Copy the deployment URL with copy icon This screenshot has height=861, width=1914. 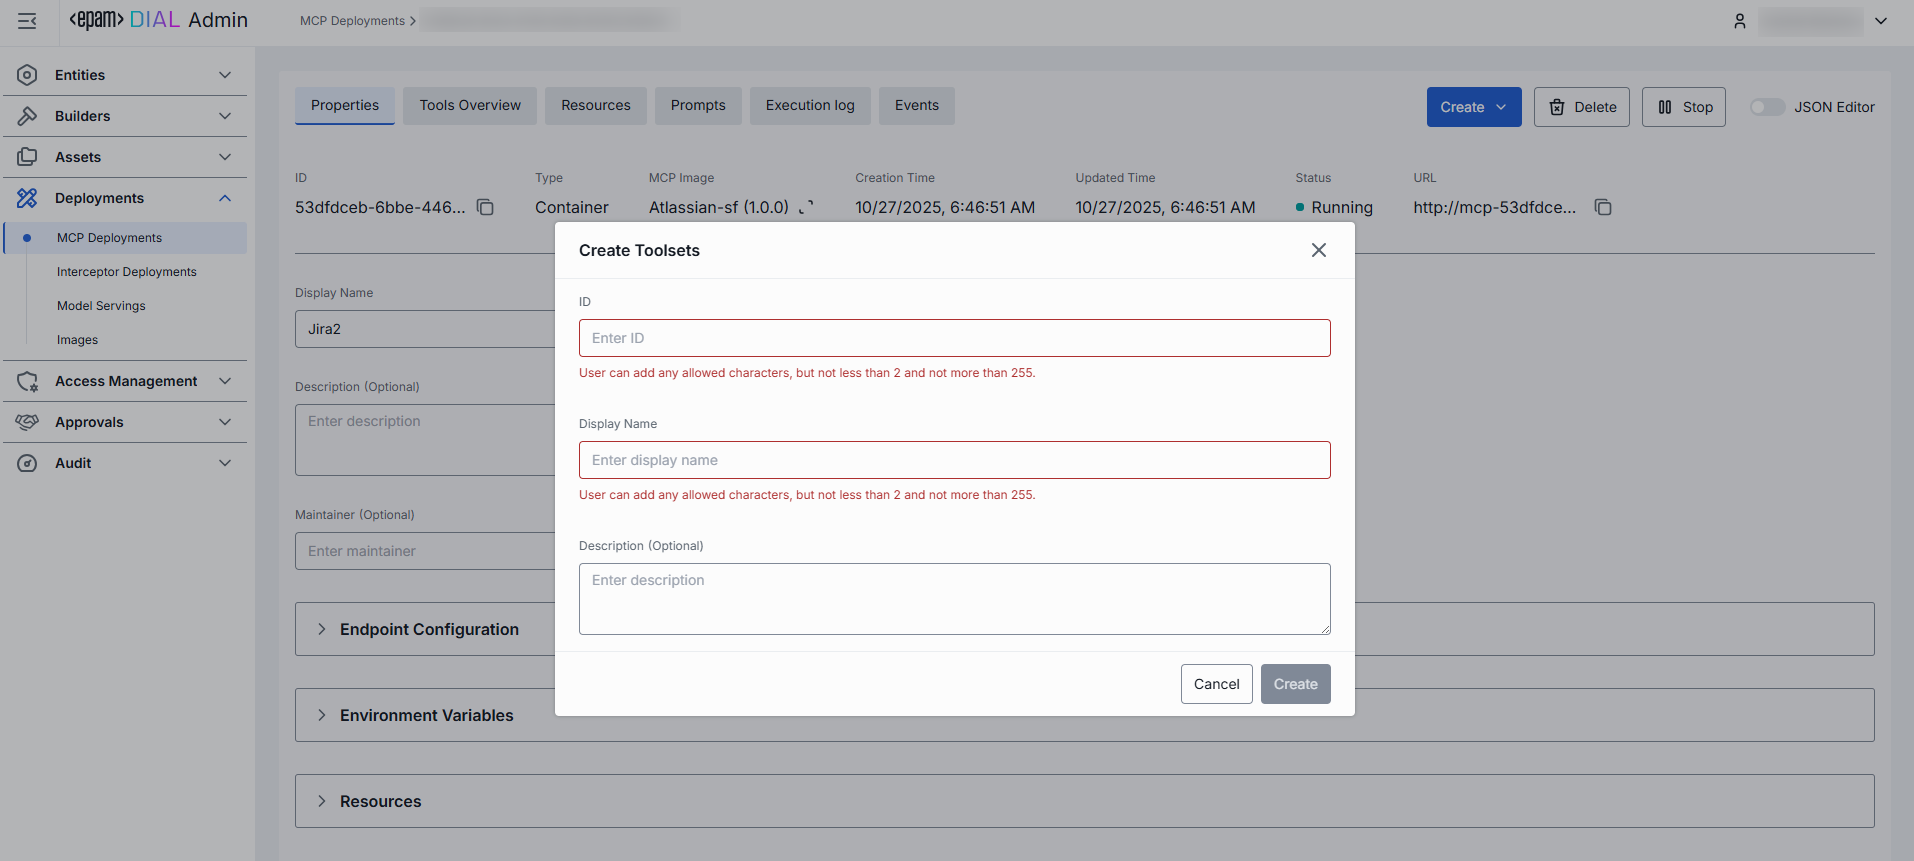[x=1602, y=207]
